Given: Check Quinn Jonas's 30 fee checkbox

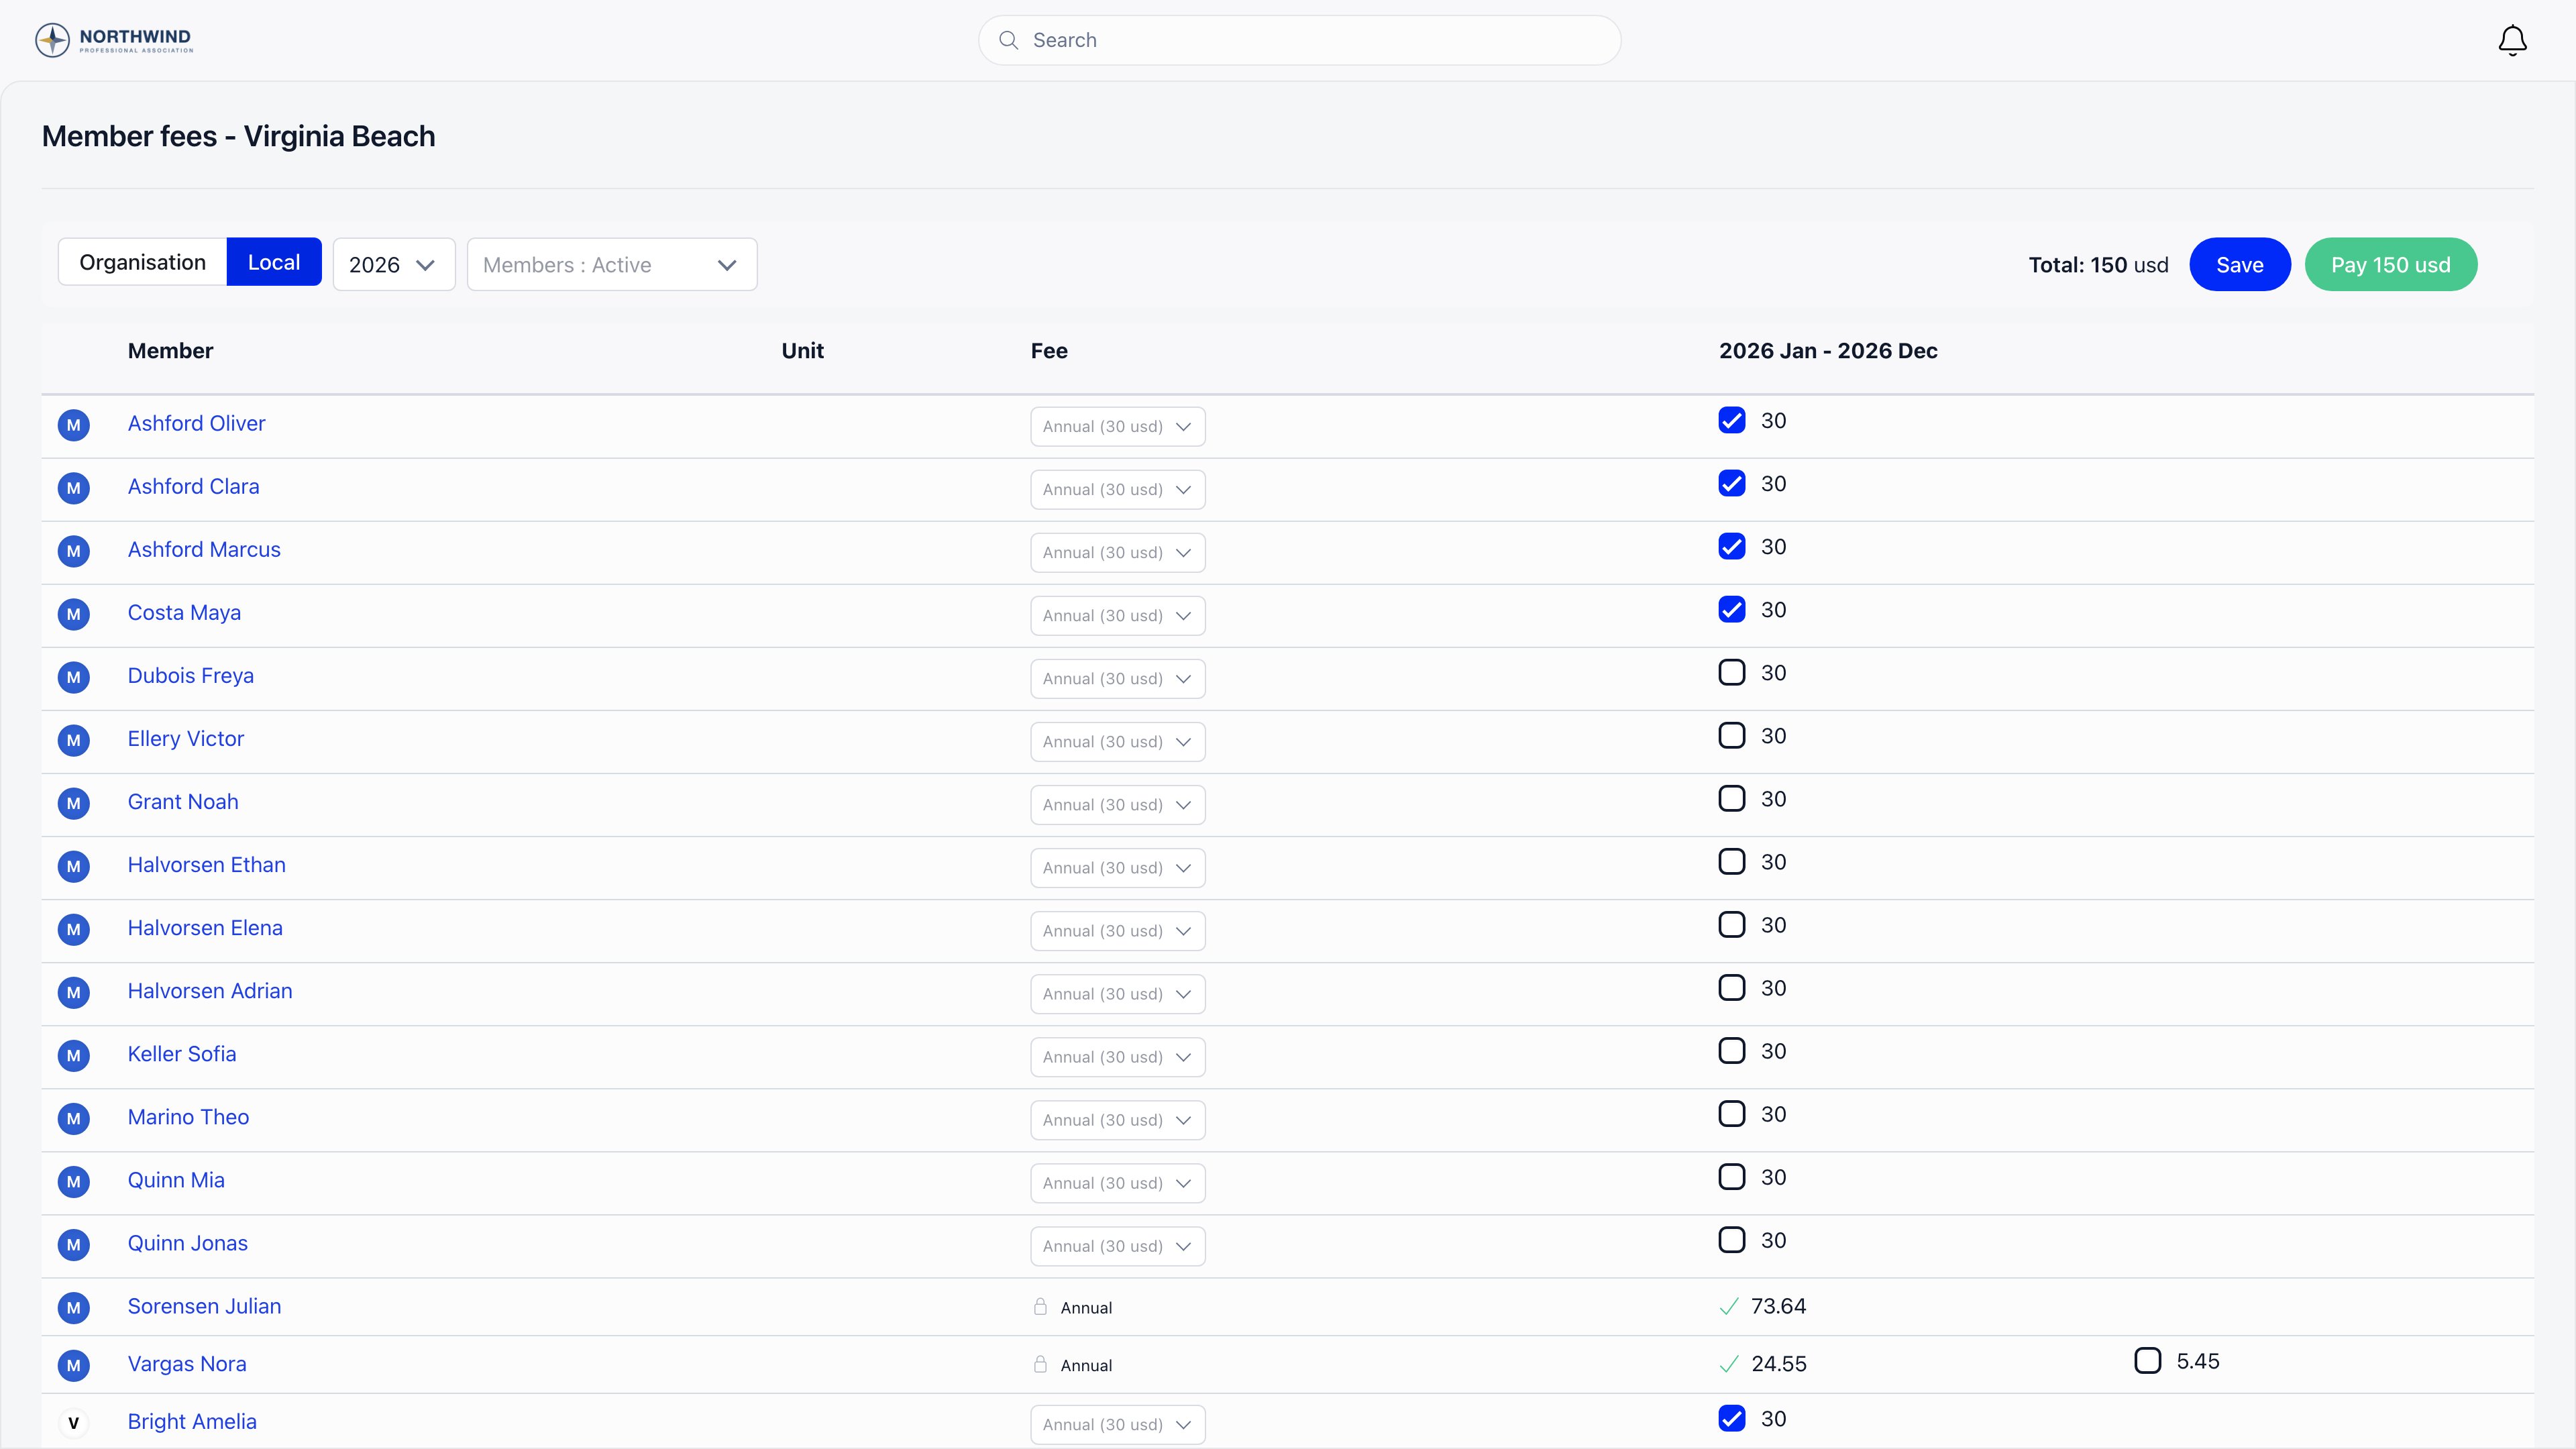Looking at the screenshot, I should coord(1732,1239).
